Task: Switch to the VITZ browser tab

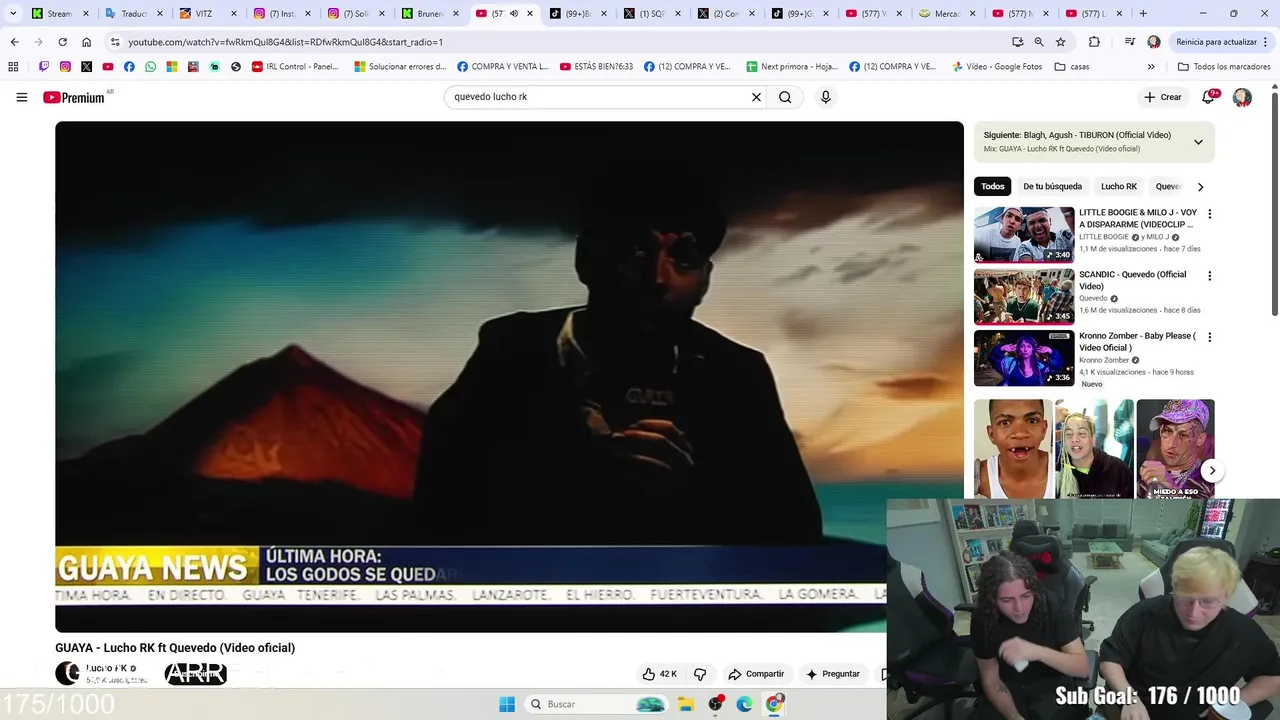Action: (209, 14)
